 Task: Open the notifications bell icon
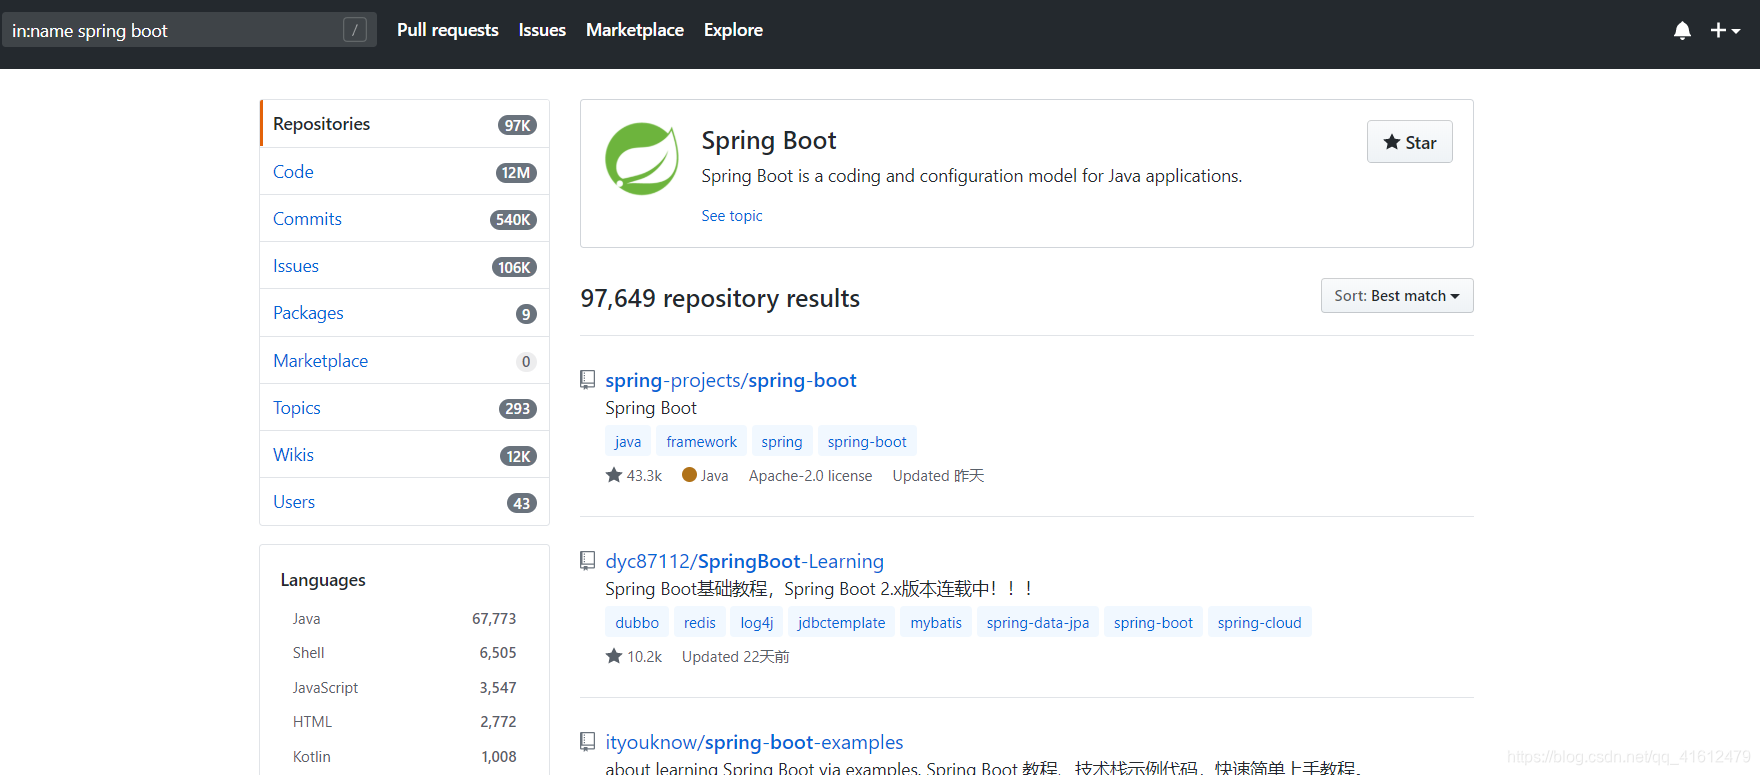tap(1682, 31)
